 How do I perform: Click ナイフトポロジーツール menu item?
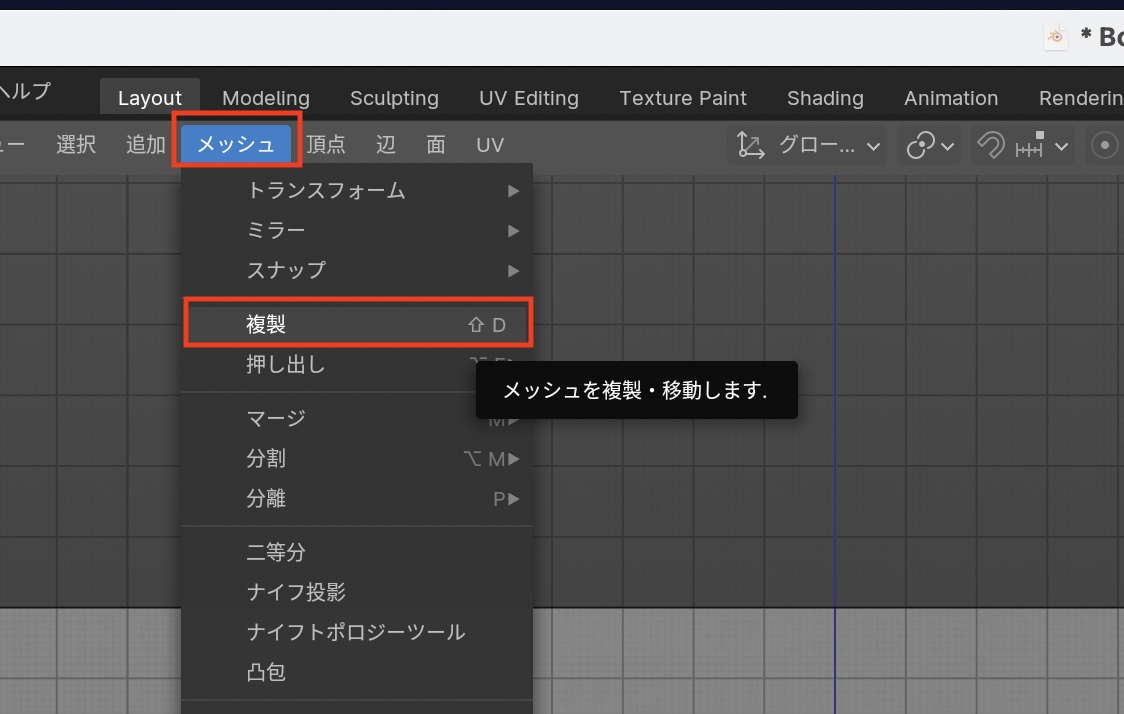356,632
